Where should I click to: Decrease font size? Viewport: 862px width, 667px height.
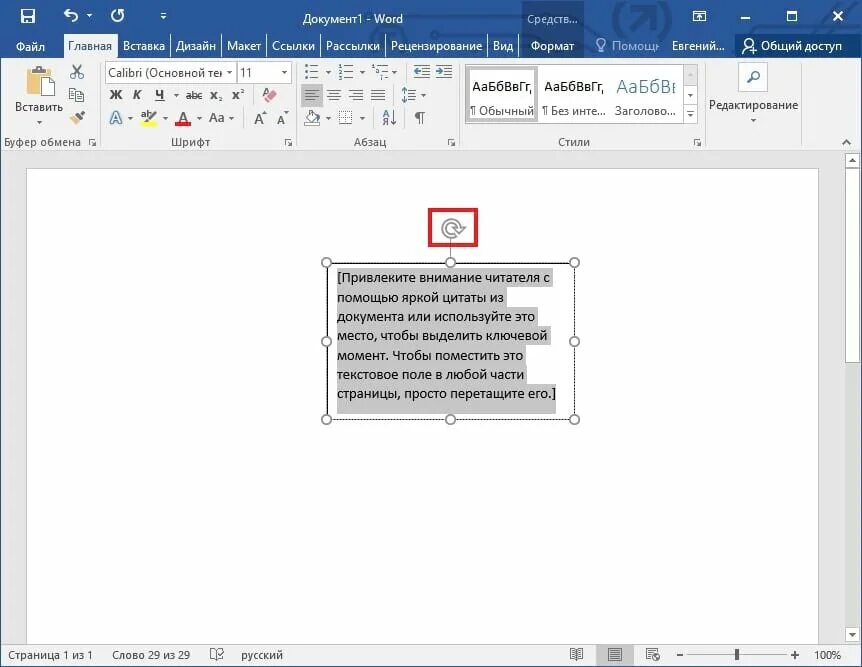tap(283, 118)
